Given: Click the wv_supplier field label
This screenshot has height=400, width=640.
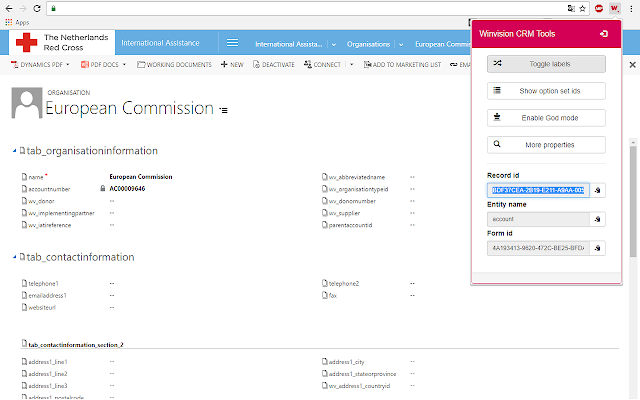Looking at the screenshot, I should click(344, 213).
